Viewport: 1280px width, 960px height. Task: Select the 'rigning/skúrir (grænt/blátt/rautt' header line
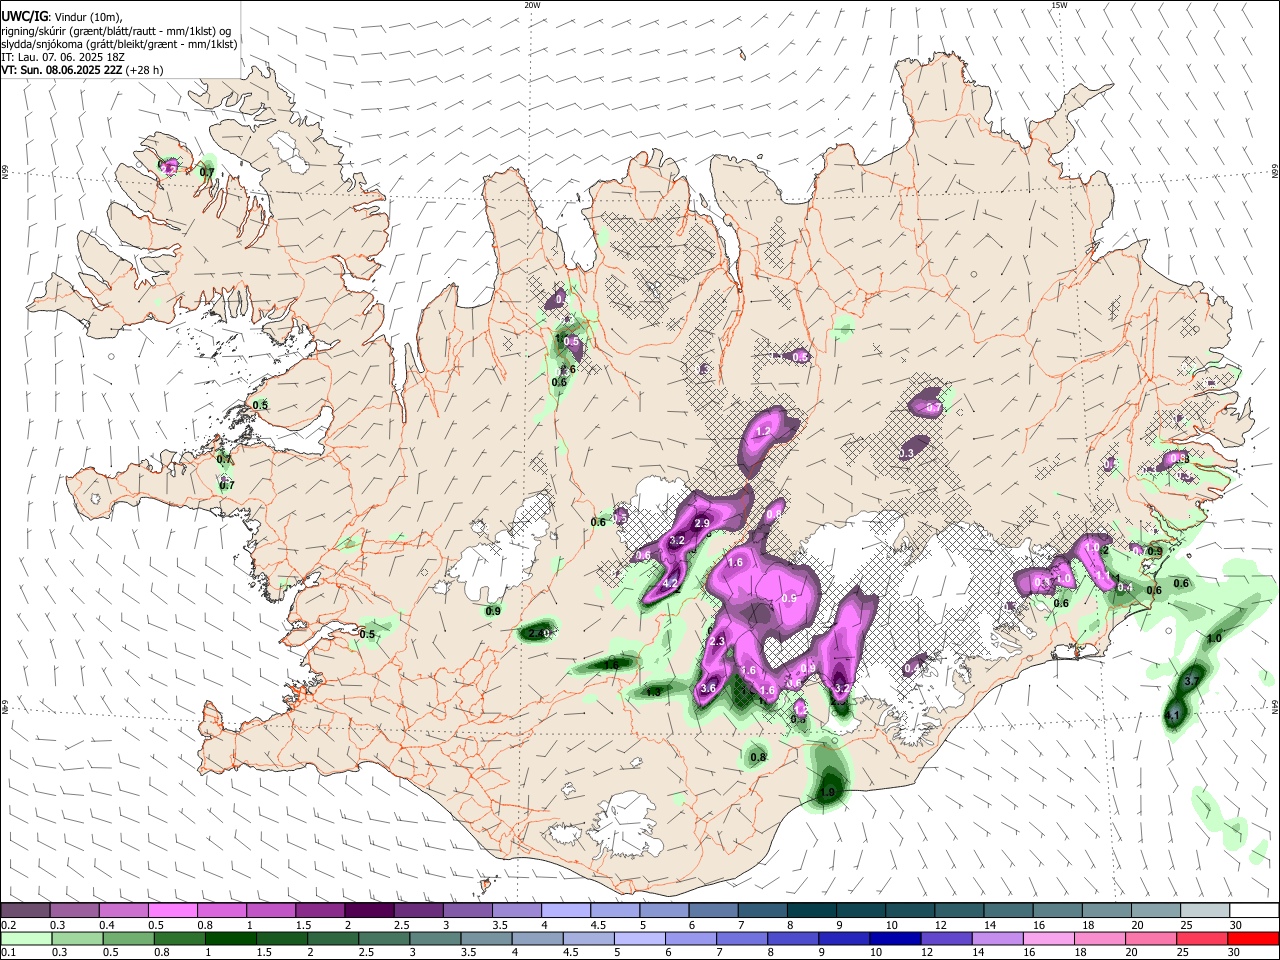coord(116,31)
